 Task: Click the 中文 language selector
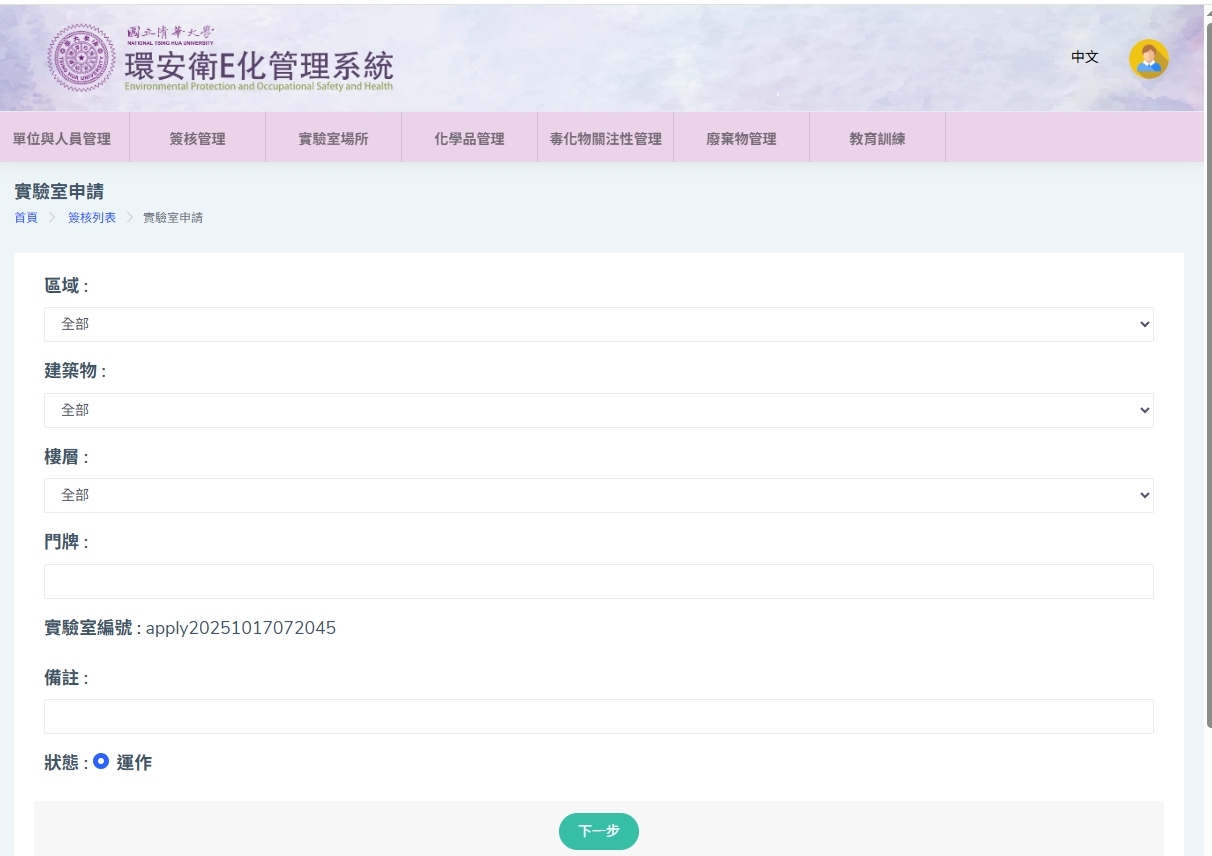tap(1085, 57)
